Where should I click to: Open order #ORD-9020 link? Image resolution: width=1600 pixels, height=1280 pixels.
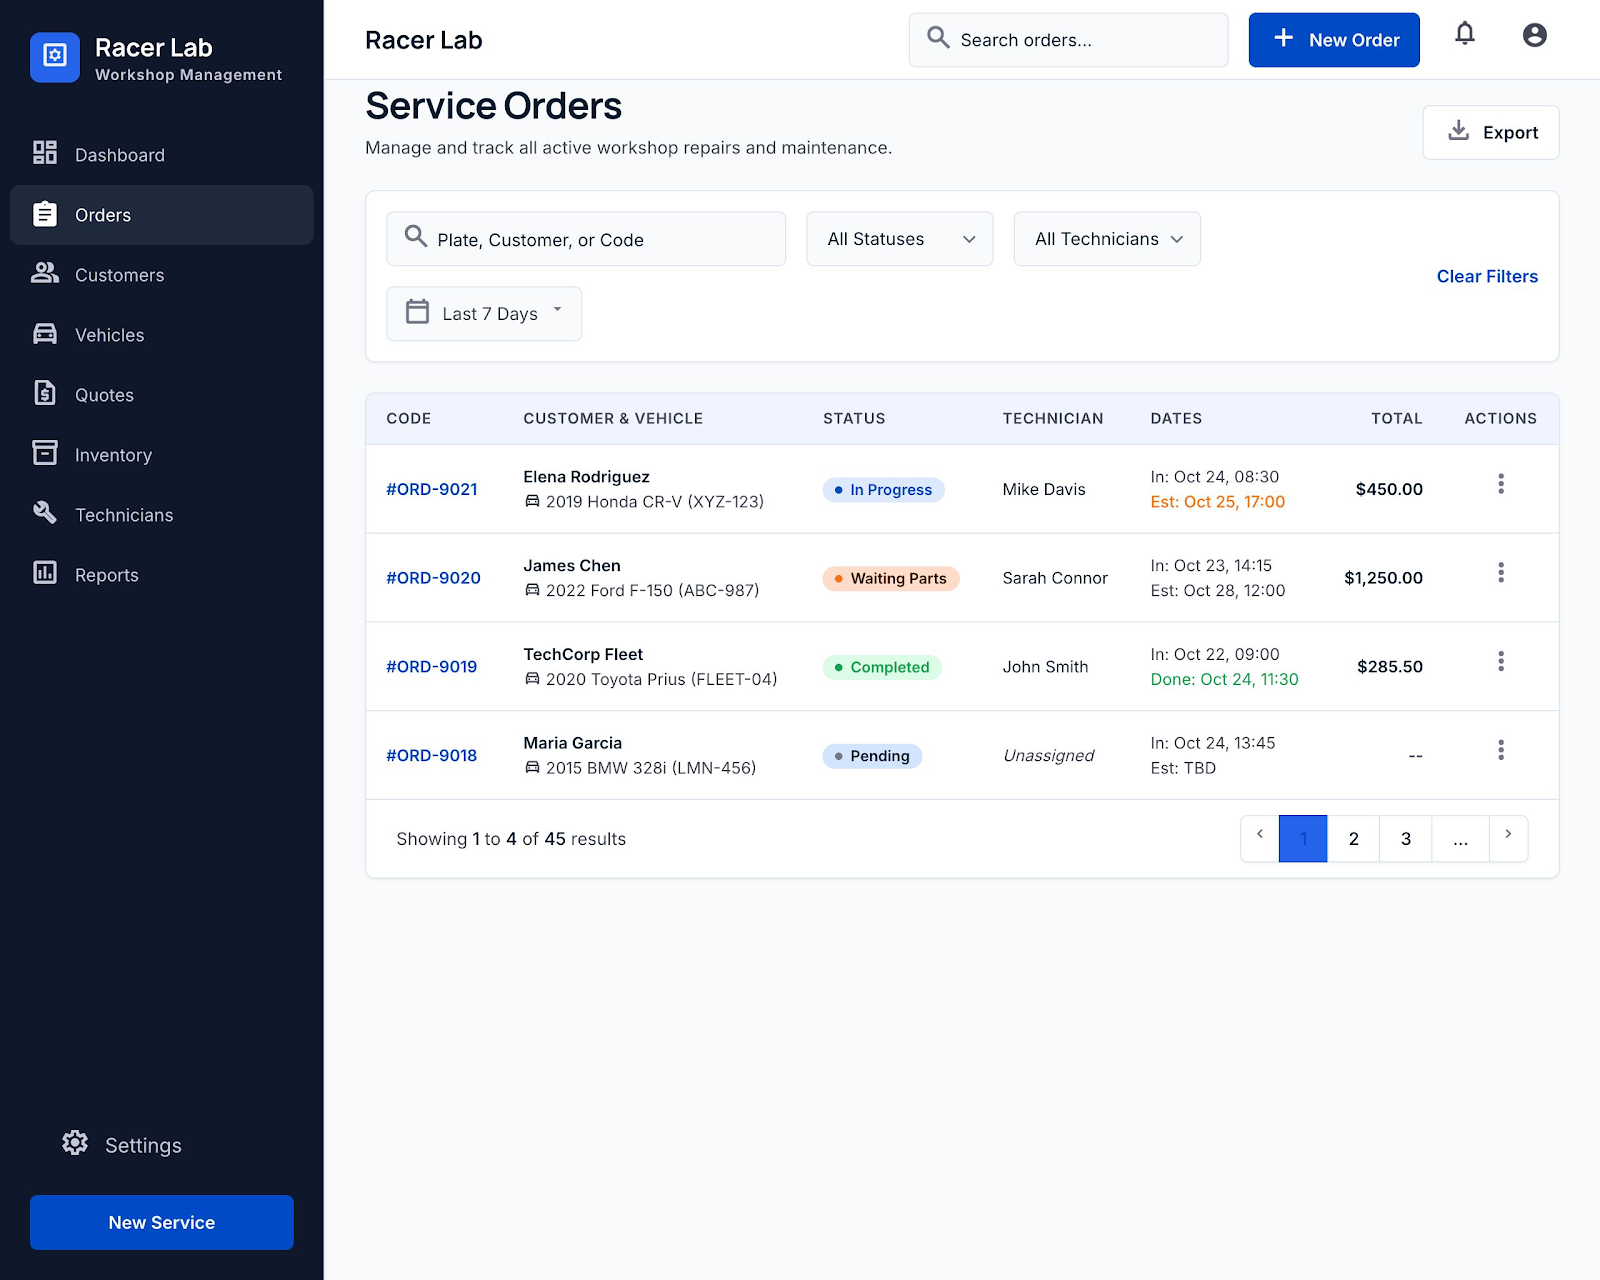pyautogui.click(x=433, y=578)
